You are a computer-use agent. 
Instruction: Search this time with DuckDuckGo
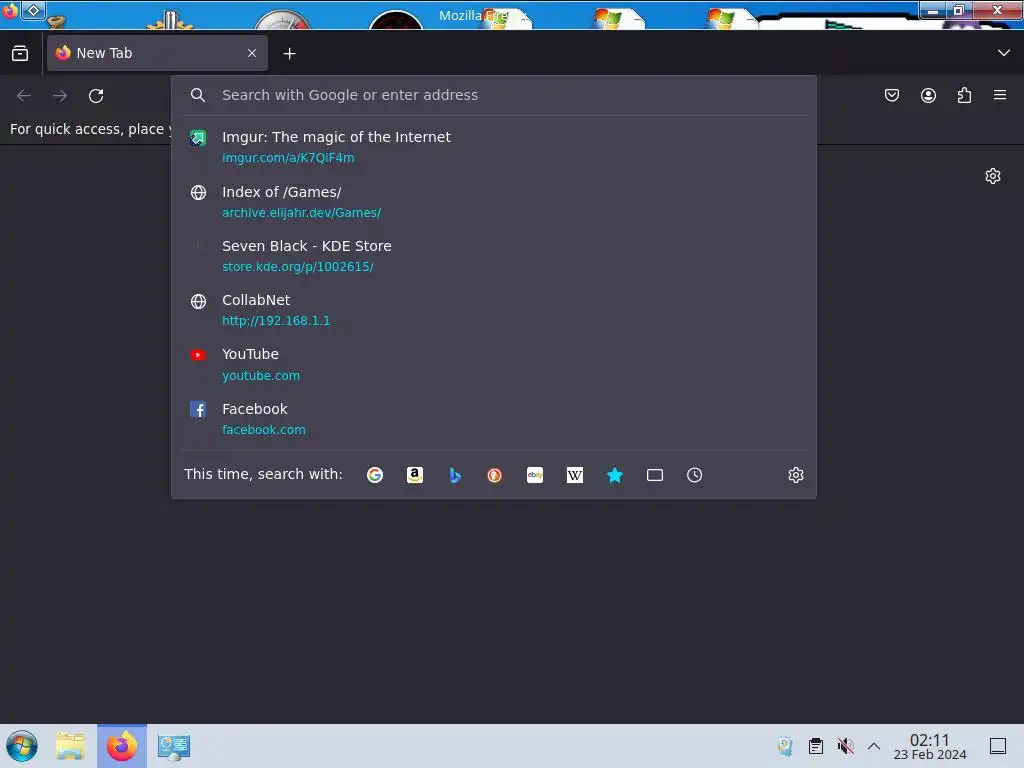(495, 475)
